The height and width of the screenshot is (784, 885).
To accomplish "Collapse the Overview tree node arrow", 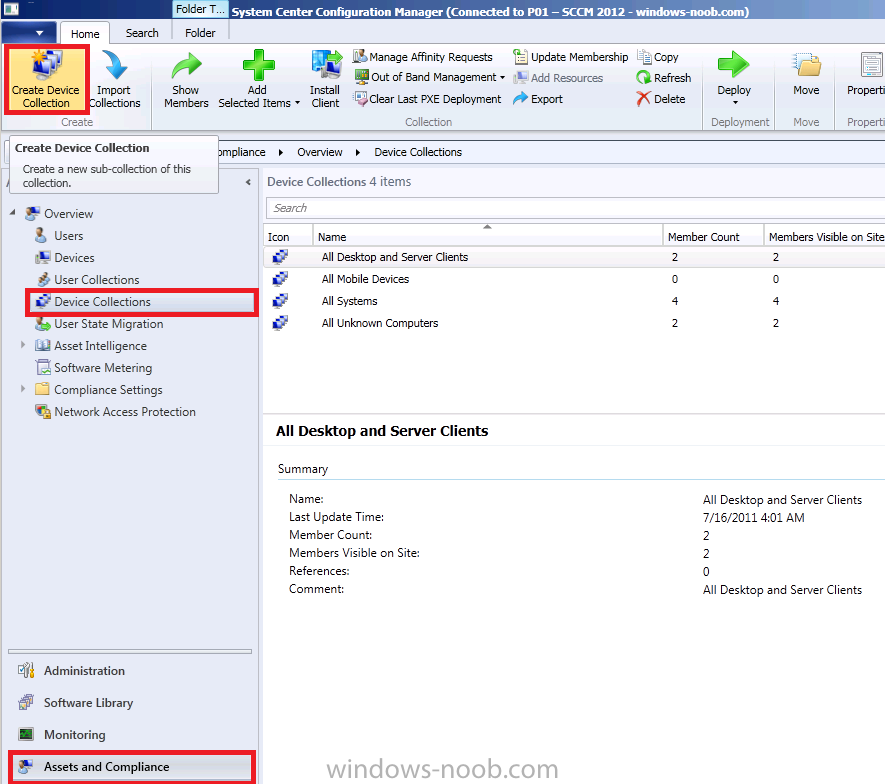I will (x=12, y=213).
